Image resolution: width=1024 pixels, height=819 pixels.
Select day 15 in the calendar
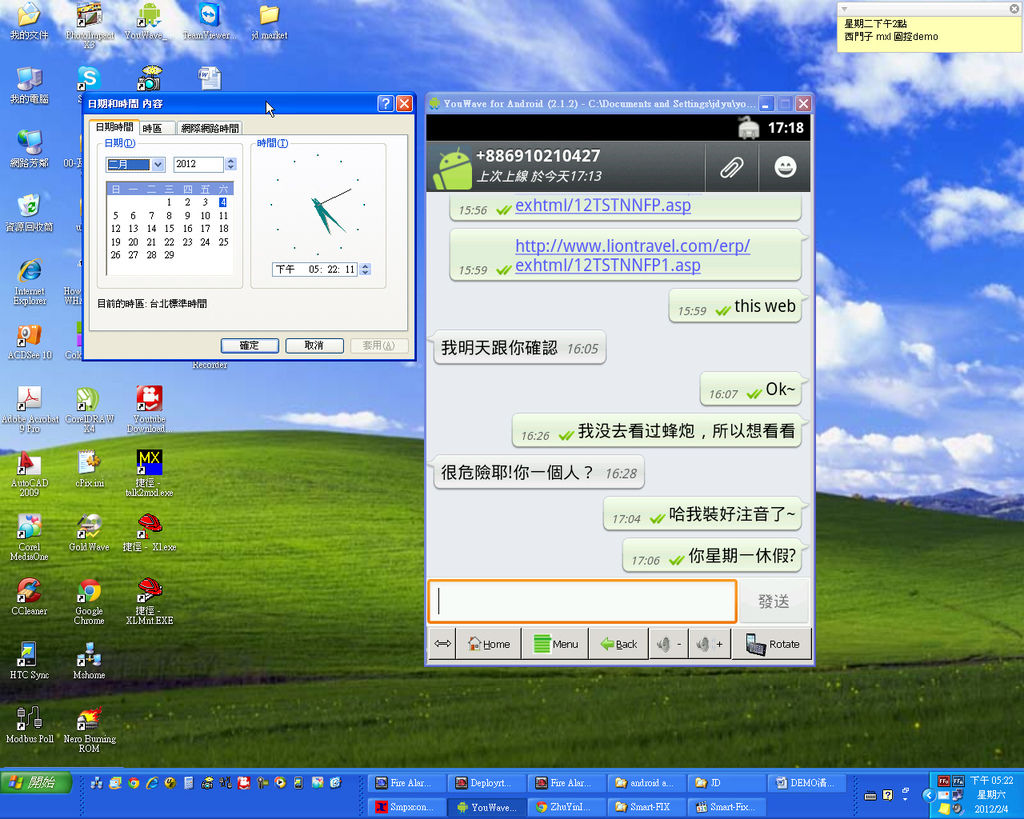(169, 229)
